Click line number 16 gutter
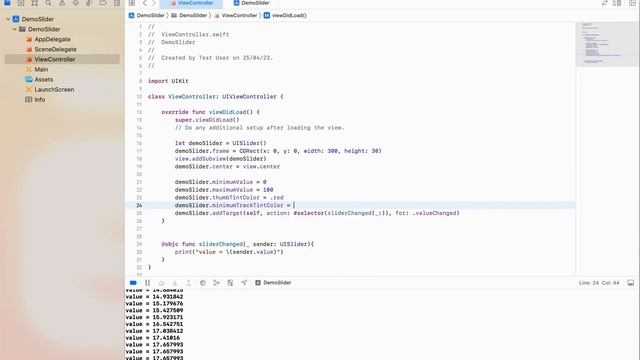This screenshot has height=360, width=640. pyautogui.click(x=139, y=144)
